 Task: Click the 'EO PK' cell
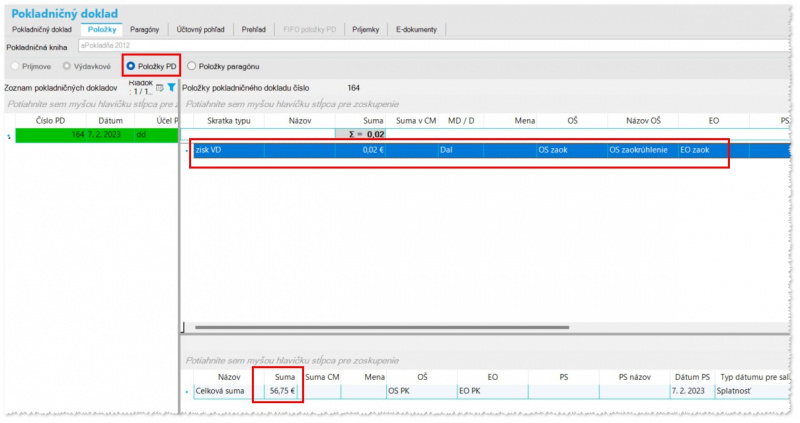click(493, 391)
